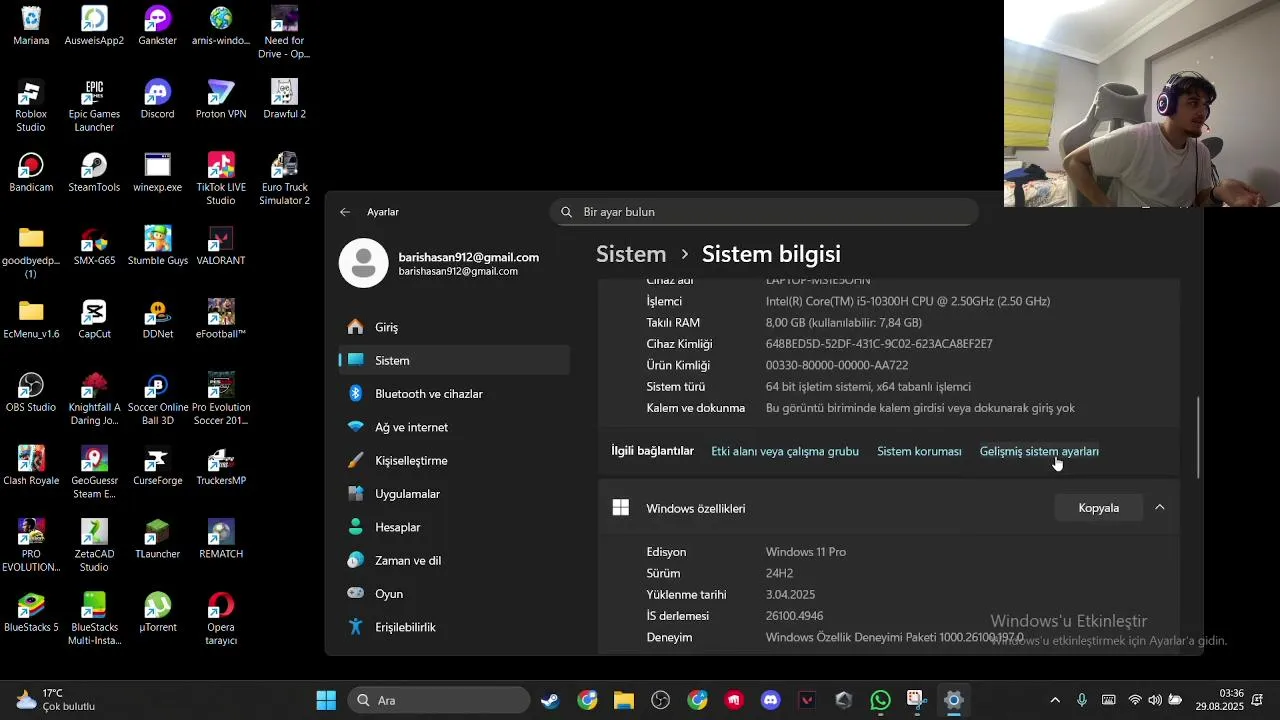Image resolution: width=1280 pixels, height=720 pixels.
Task: Open VALORANT desktop shortcut
Action: pos(221,246)
